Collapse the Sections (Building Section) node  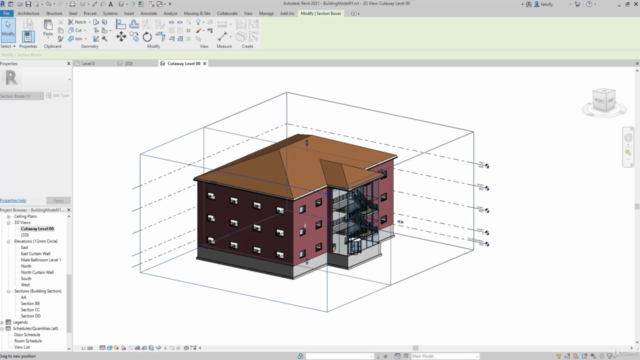point(9,291)
